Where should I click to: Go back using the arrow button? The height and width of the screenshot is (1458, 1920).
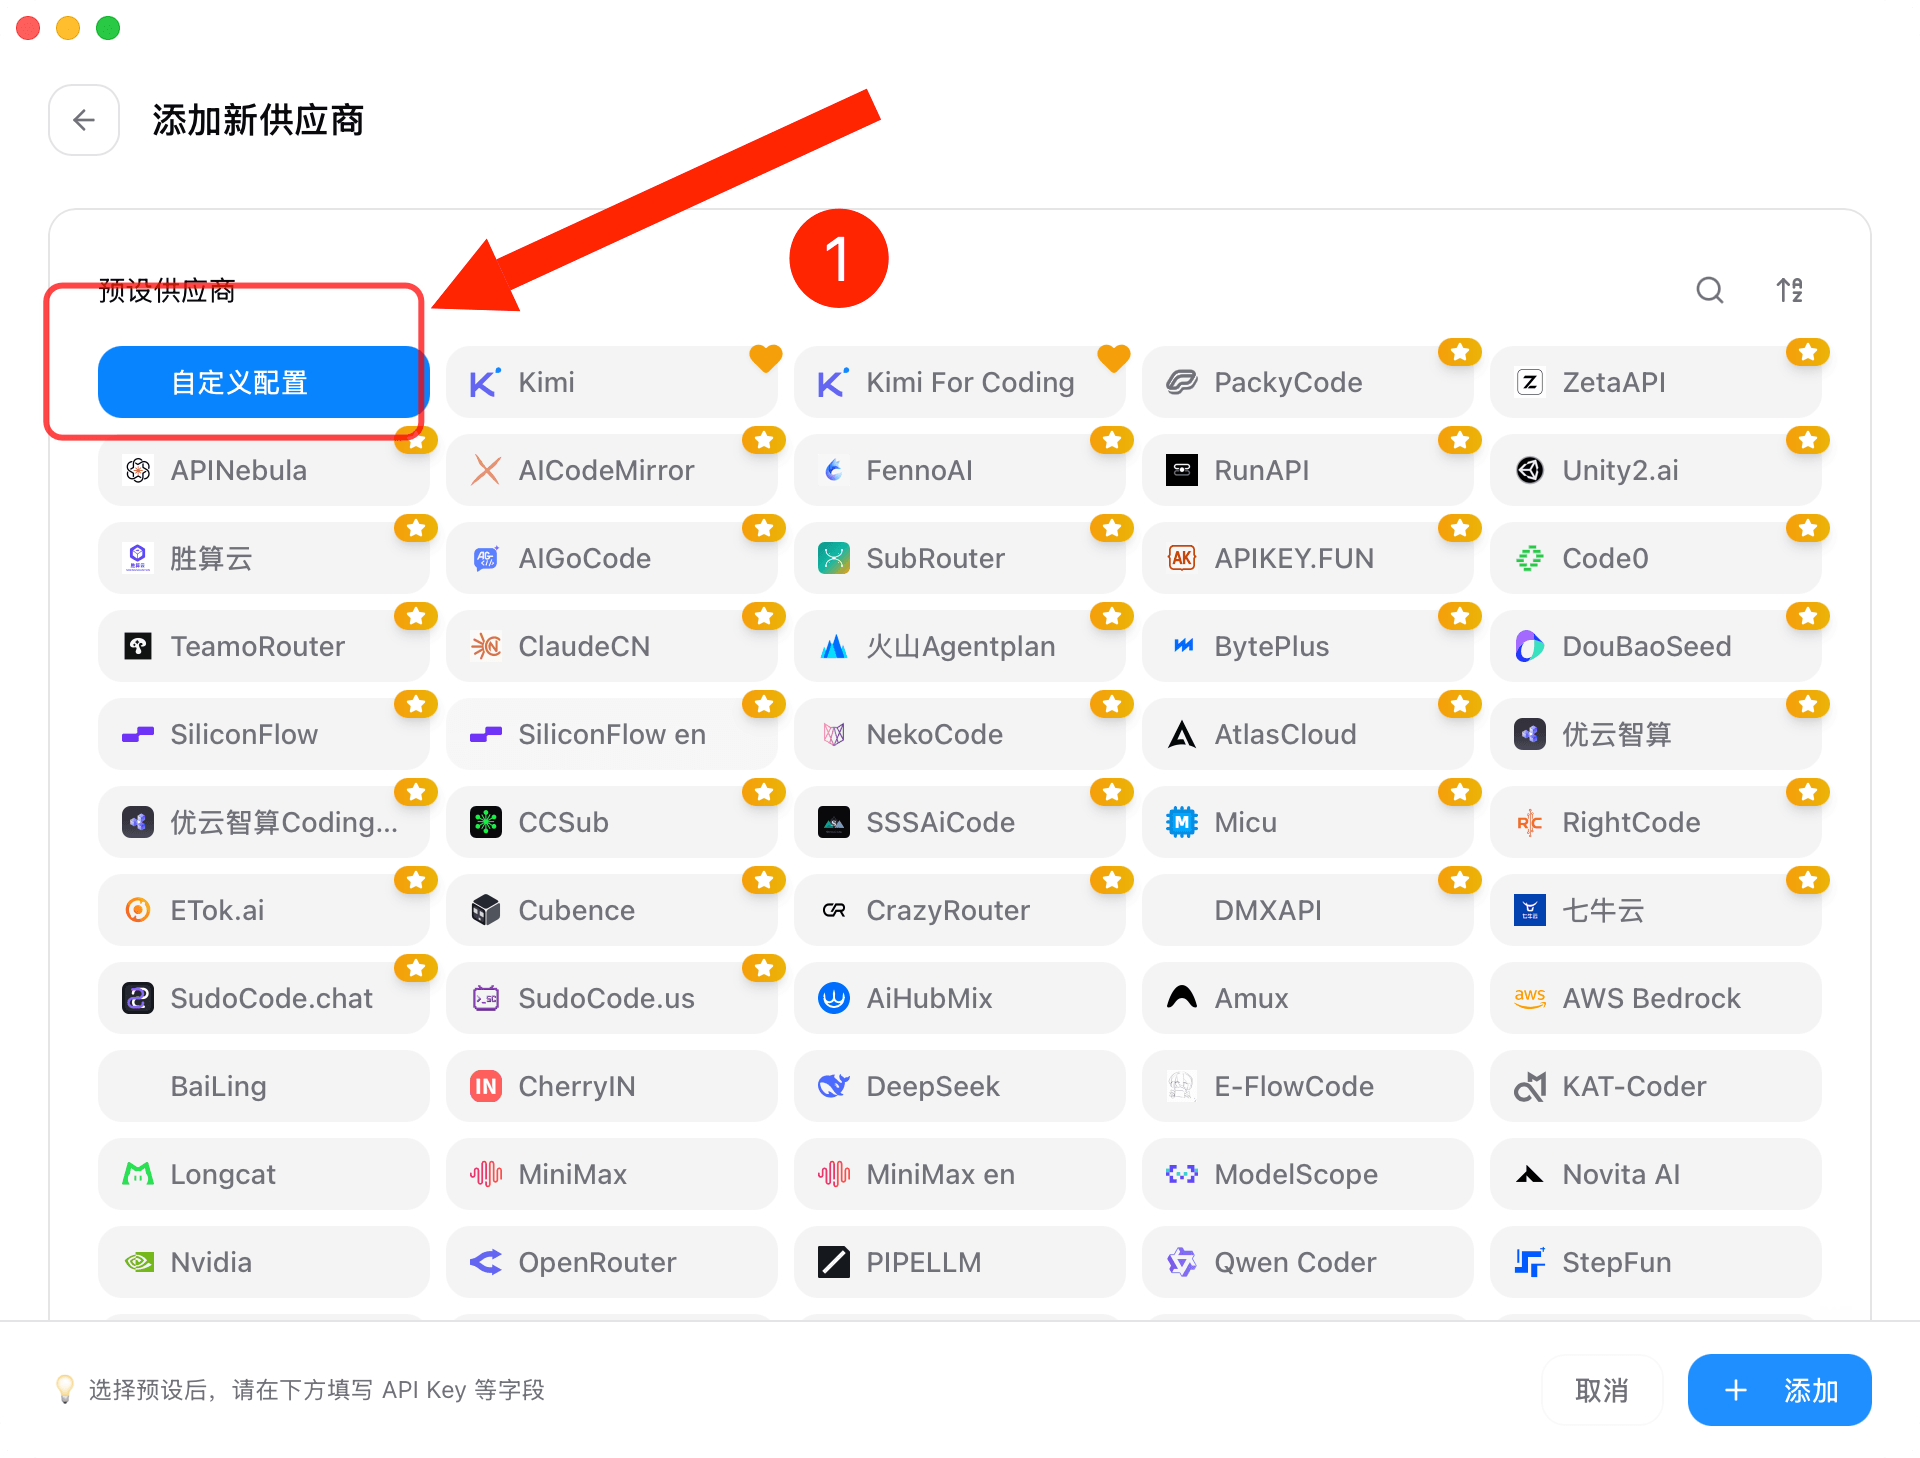coord(84,120)
